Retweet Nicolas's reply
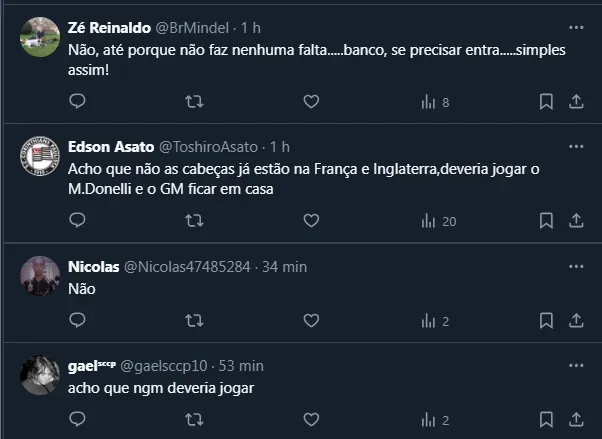The image size is (602, 439). pos(195,321)
